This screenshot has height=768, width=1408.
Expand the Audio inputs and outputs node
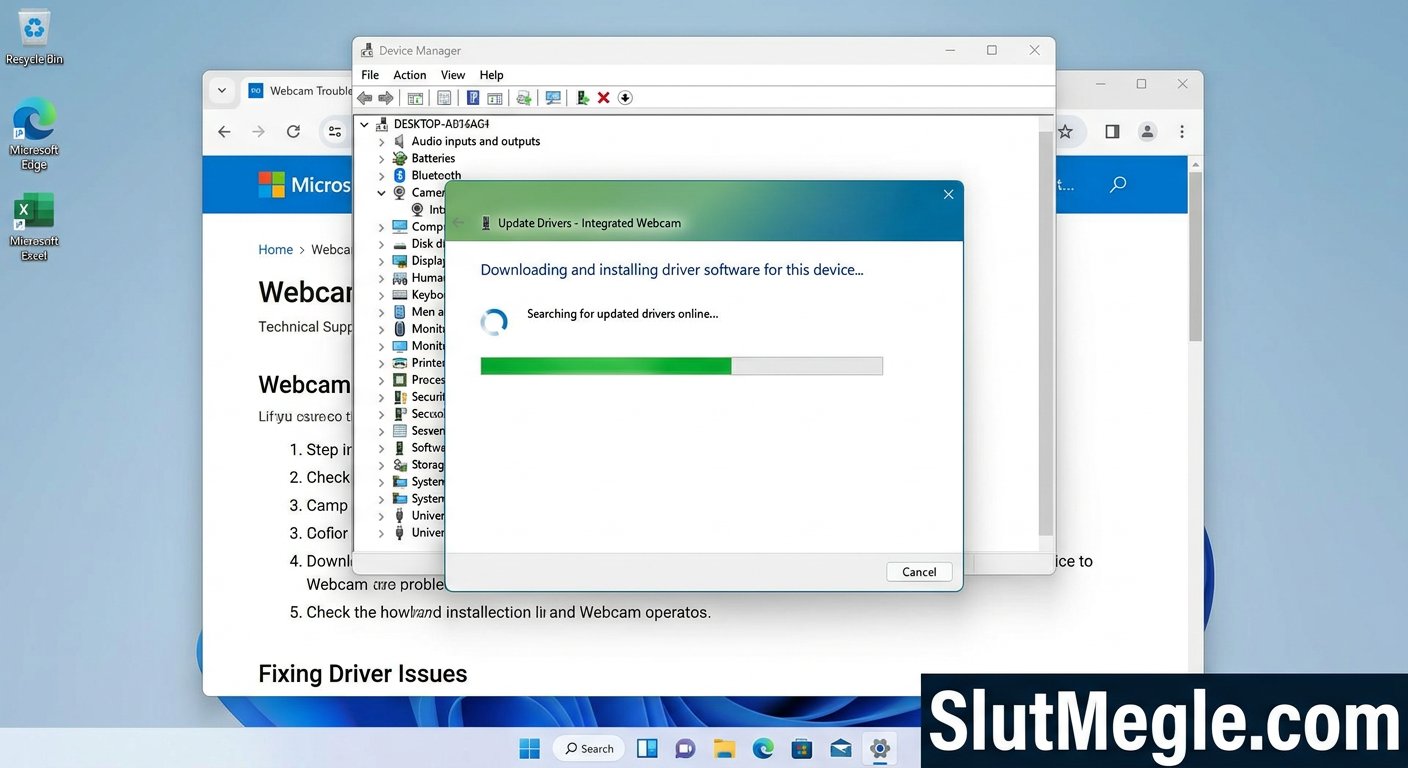click(381, 142)
